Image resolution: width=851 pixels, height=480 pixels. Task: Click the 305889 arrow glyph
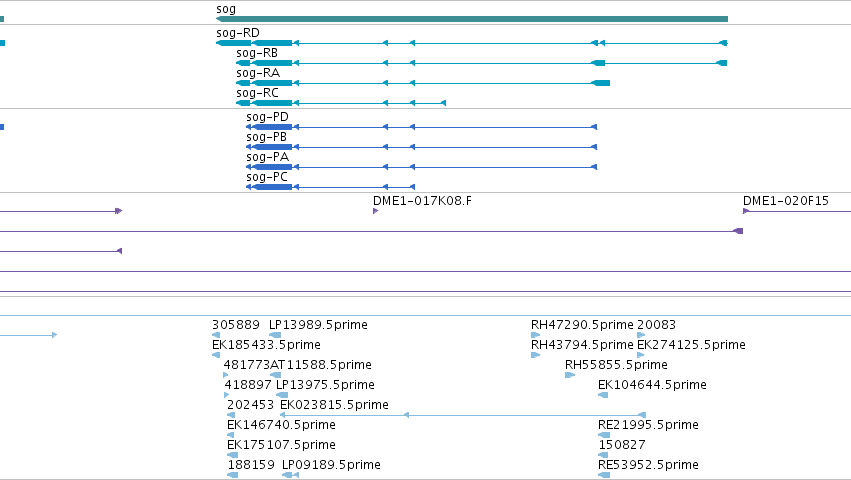(216, 335)
